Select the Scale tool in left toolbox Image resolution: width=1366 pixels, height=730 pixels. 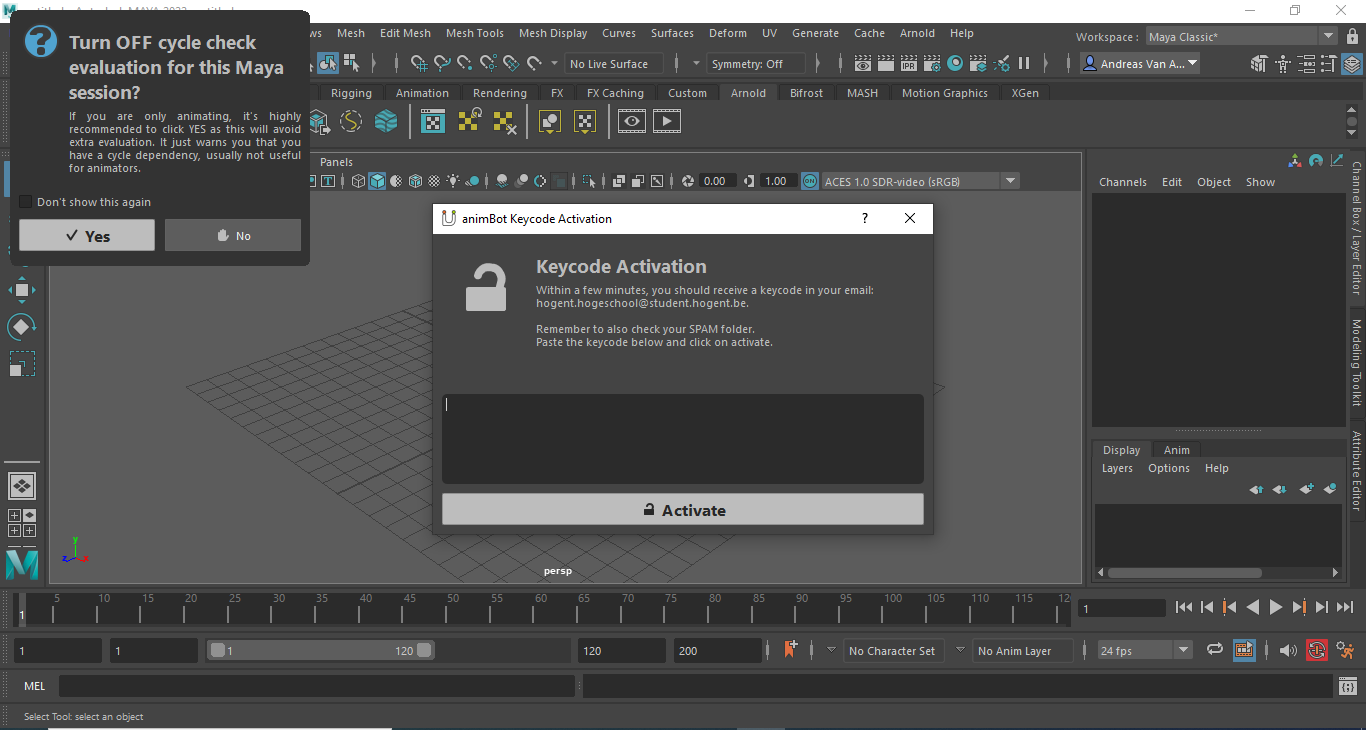coord(22,363)
